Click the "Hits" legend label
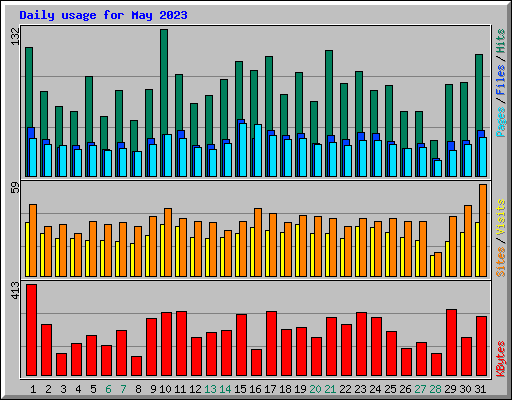512x400 pixels. pyautogui.click(x=500, y=41)
